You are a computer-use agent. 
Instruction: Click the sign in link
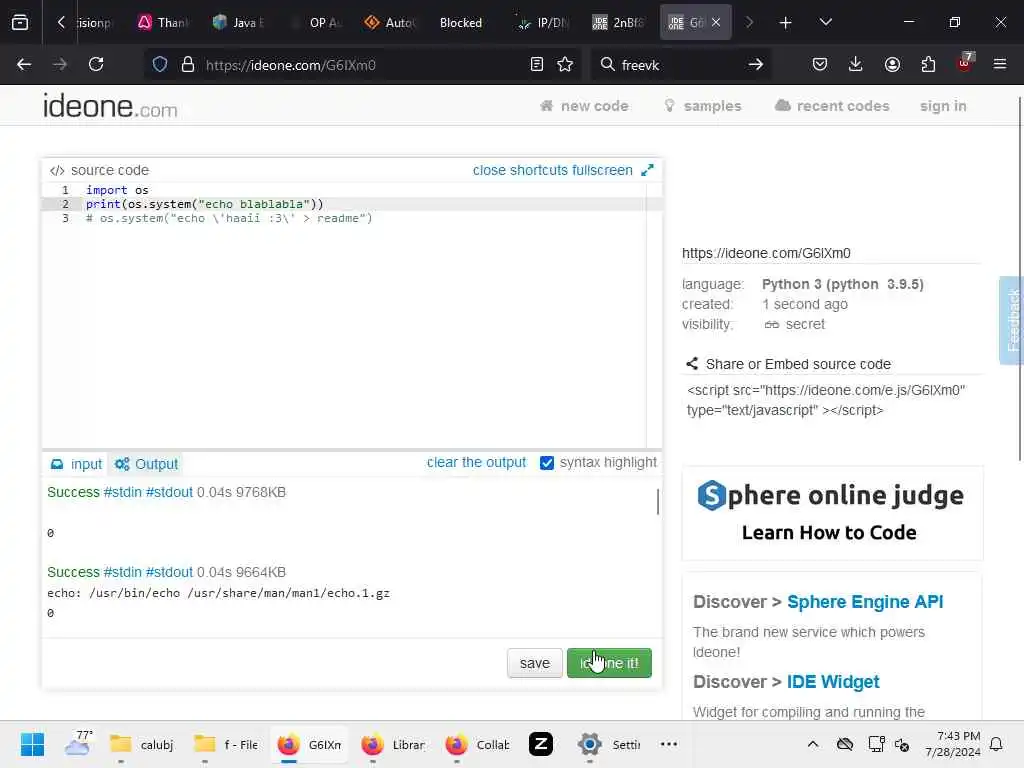click(x=943, y=106)
